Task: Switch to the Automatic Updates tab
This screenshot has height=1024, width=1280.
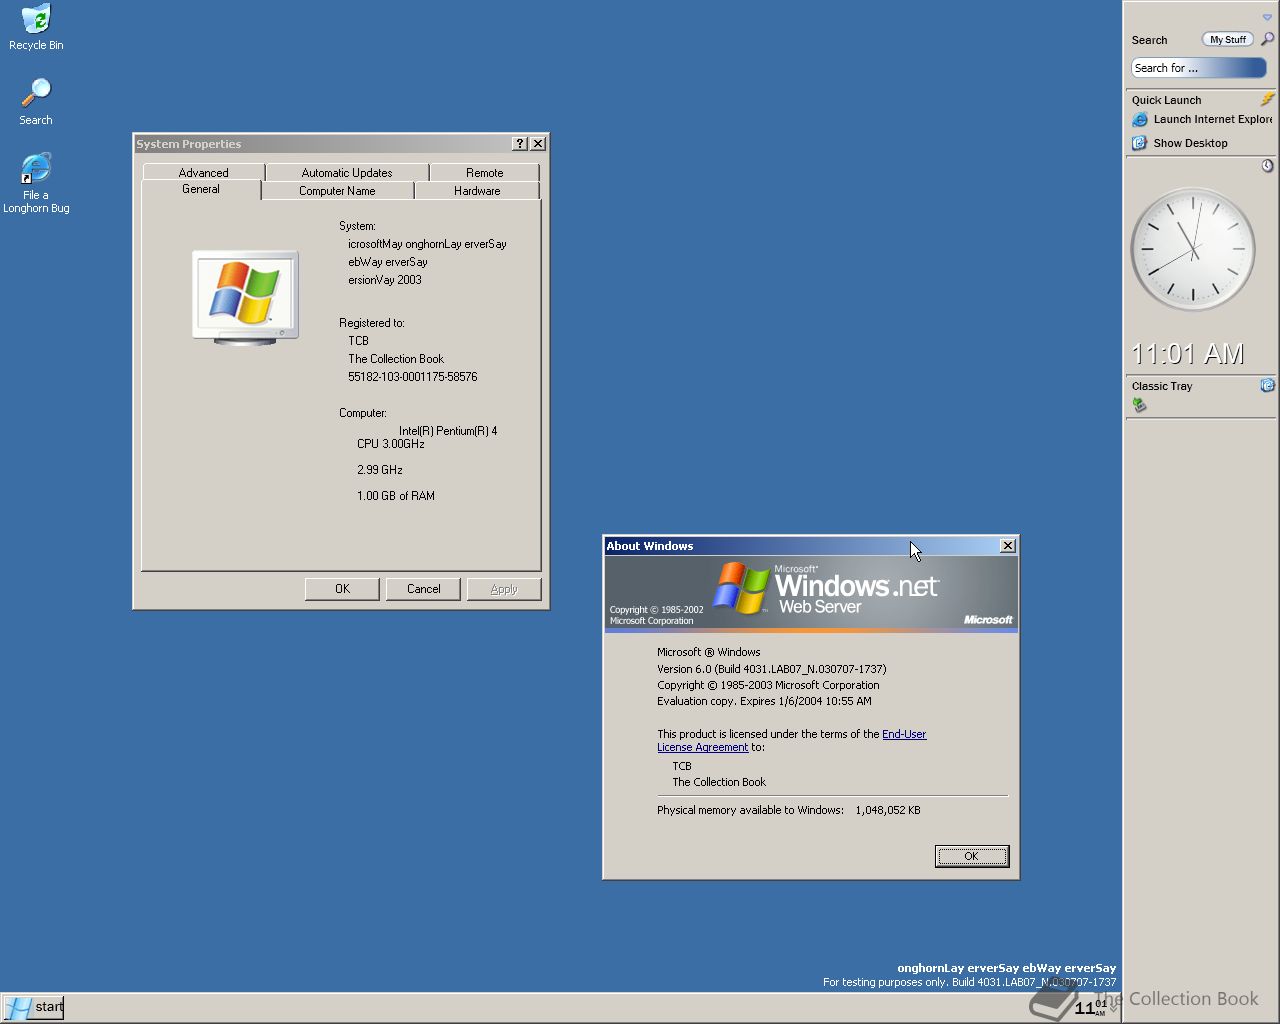Action: point(347,172)
